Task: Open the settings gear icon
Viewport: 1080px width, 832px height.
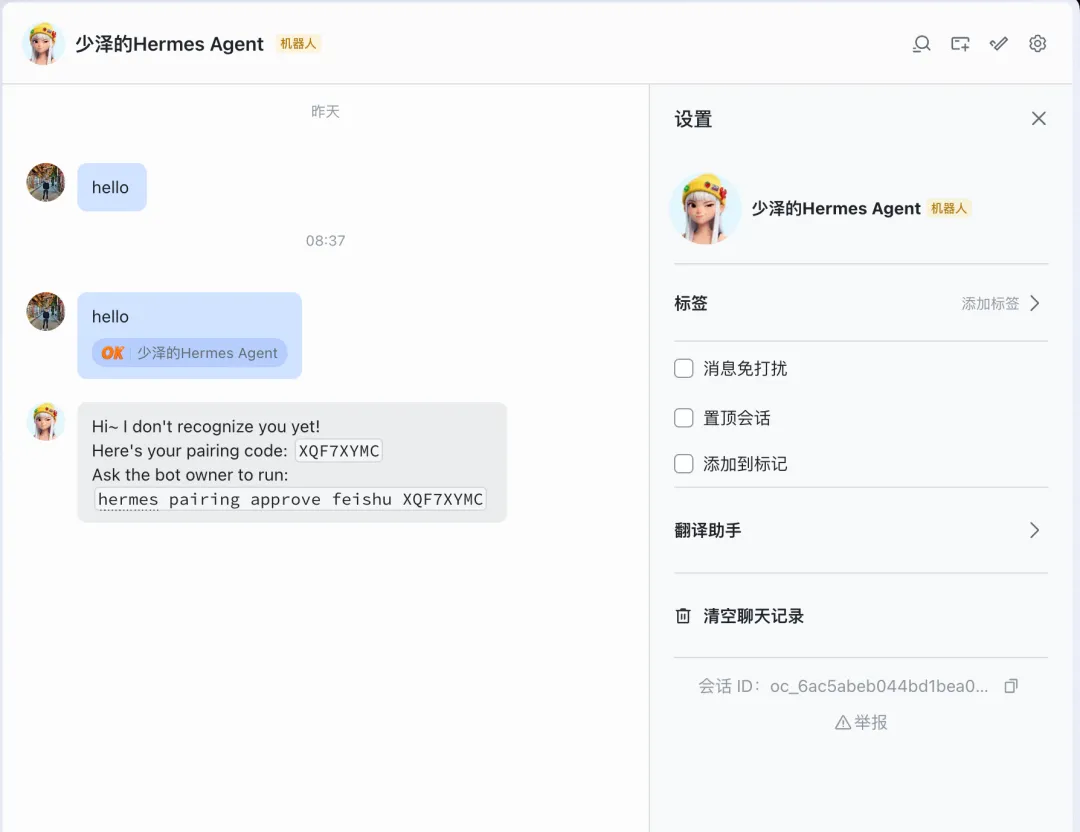Action: [1037, 44]
